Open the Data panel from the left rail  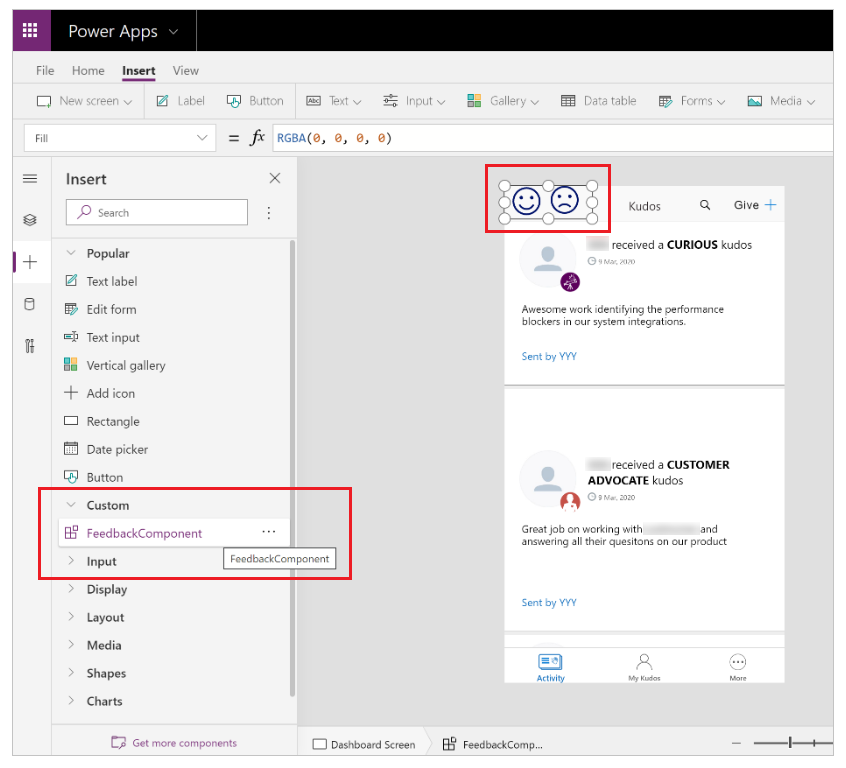click(x=30, y=305)
